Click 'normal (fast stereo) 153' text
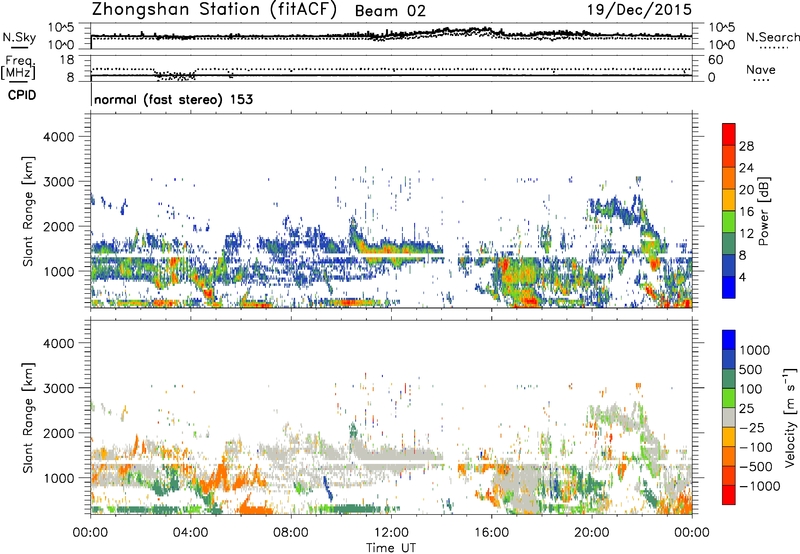 click(x=173, y=99)
